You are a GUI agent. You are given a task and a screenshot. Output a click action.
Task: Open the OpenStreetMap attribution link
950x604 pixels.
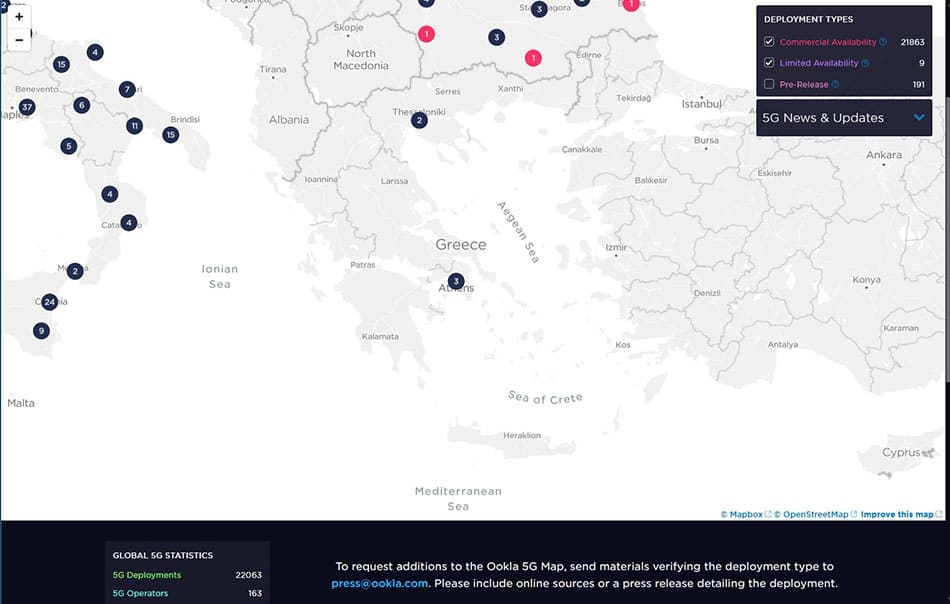coord(812,513)
